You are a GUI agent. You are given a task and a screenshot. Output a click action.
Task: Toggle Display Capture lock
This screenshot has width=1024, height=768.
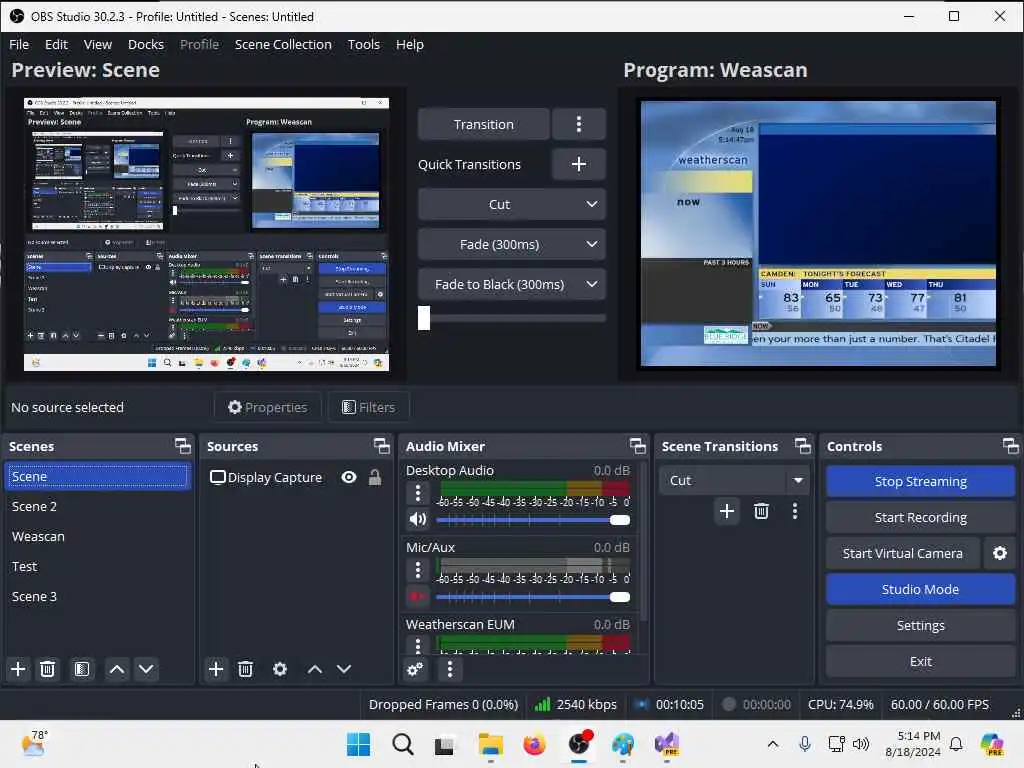[375, 477]
